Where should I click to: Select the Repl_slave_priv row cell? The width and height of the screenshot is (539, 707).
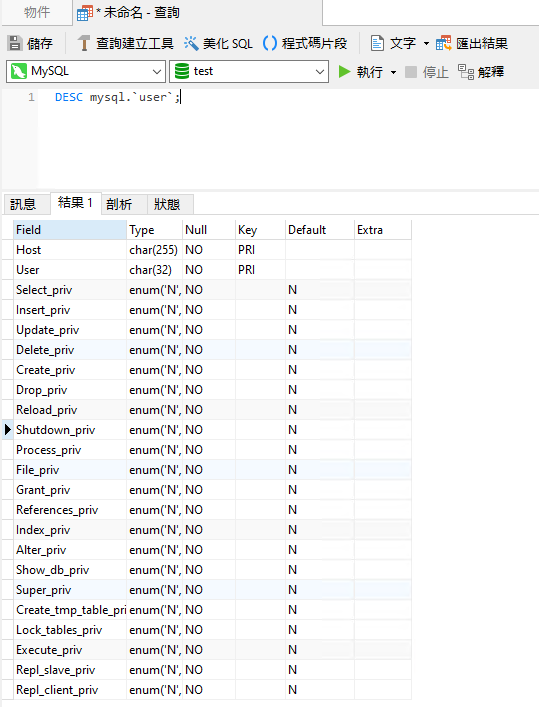click(x=70, y=670)
